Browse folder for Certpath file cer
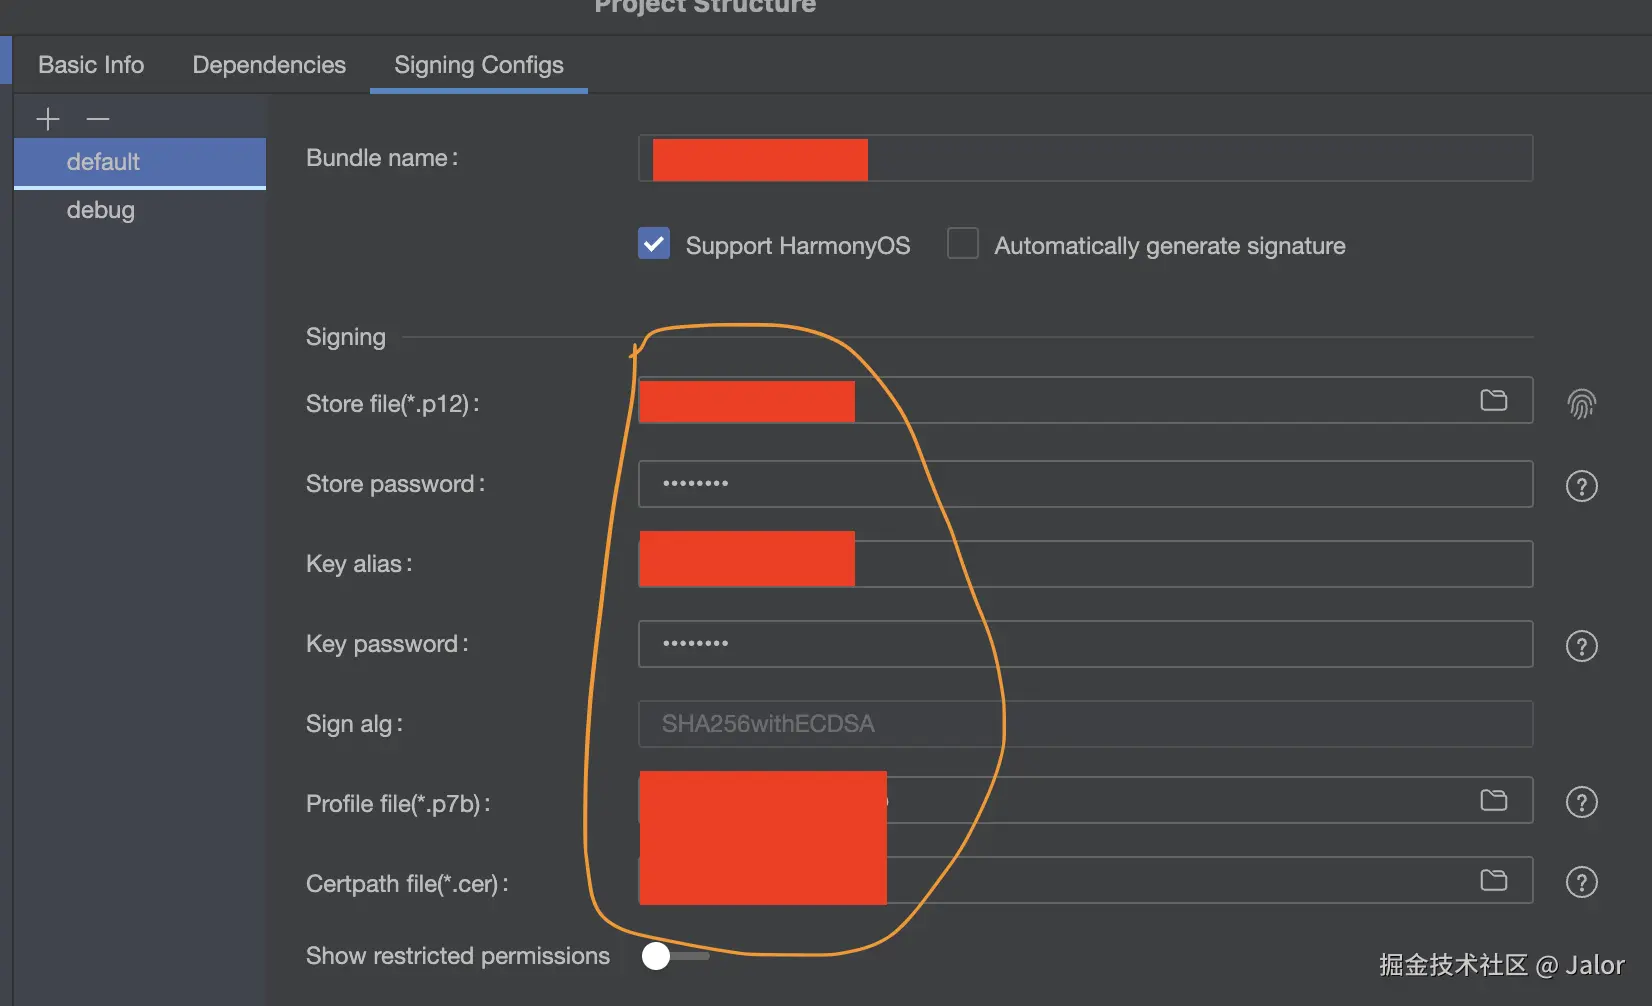The height and width of the screenshot is (1006, 1652). (x=1493, y=880)
